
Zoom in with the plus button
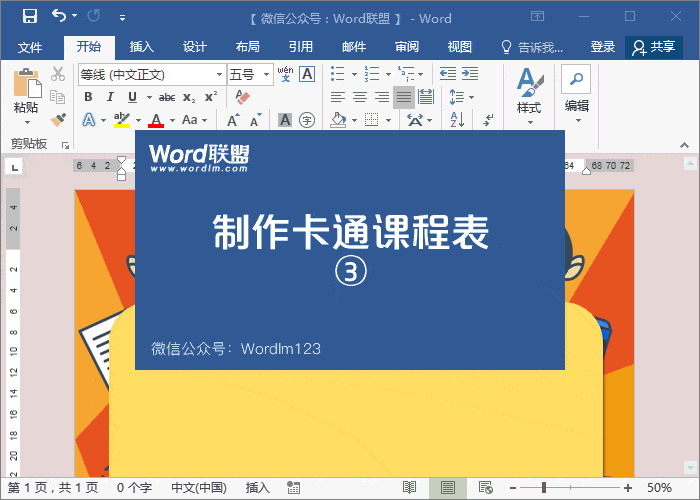pyautogui.click(x=628, y=488)
